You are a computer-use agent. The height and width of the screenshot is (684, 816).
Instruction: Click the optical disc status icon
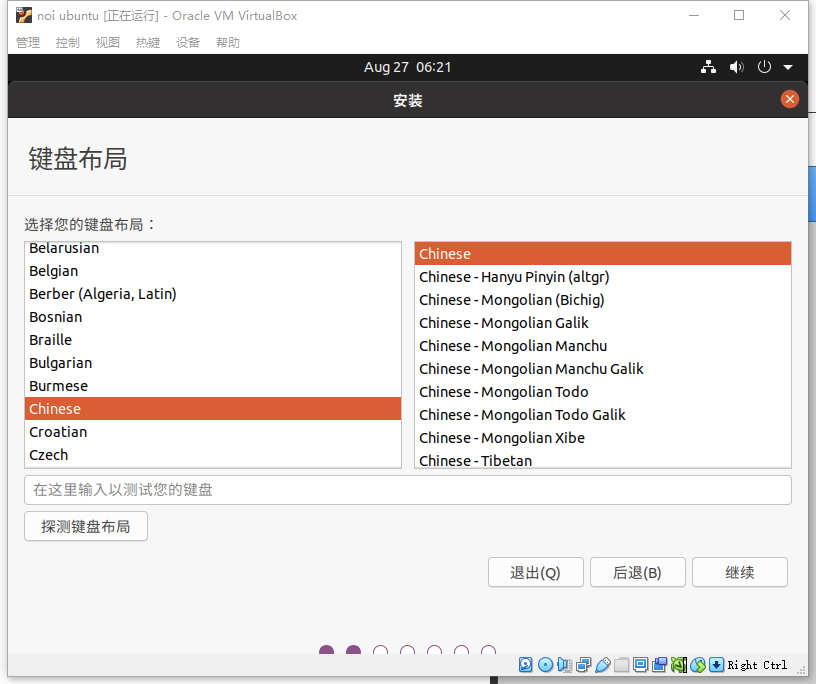click(545, 665)
